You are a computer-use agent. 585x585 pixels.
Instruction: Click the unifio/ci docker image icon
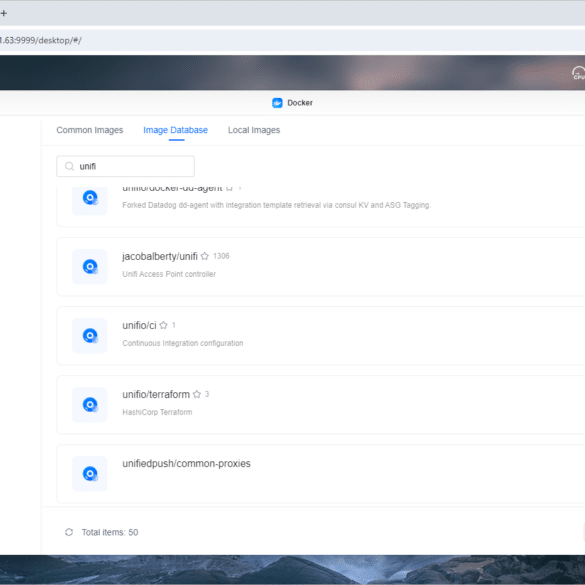coord(90,335)
